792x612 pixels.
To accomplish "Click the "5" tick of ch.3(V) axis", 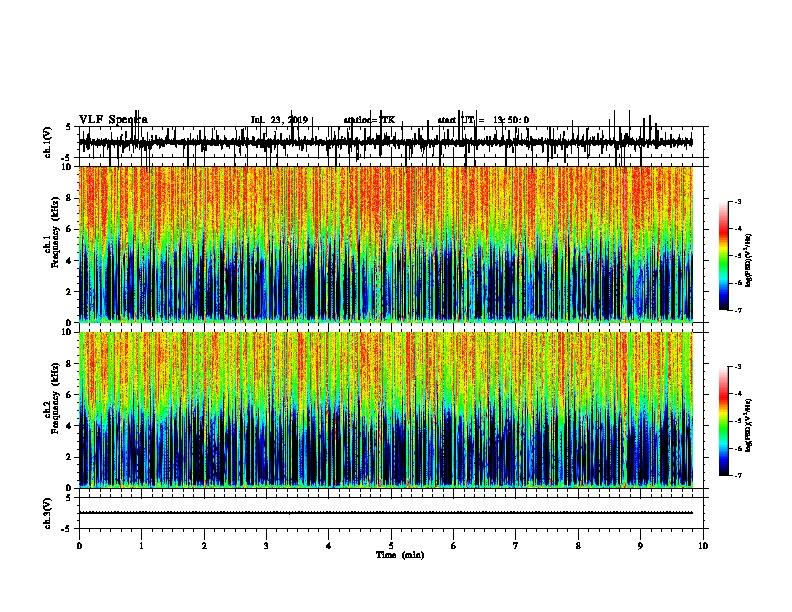I will pyautogui.click(x=70, y=498).
